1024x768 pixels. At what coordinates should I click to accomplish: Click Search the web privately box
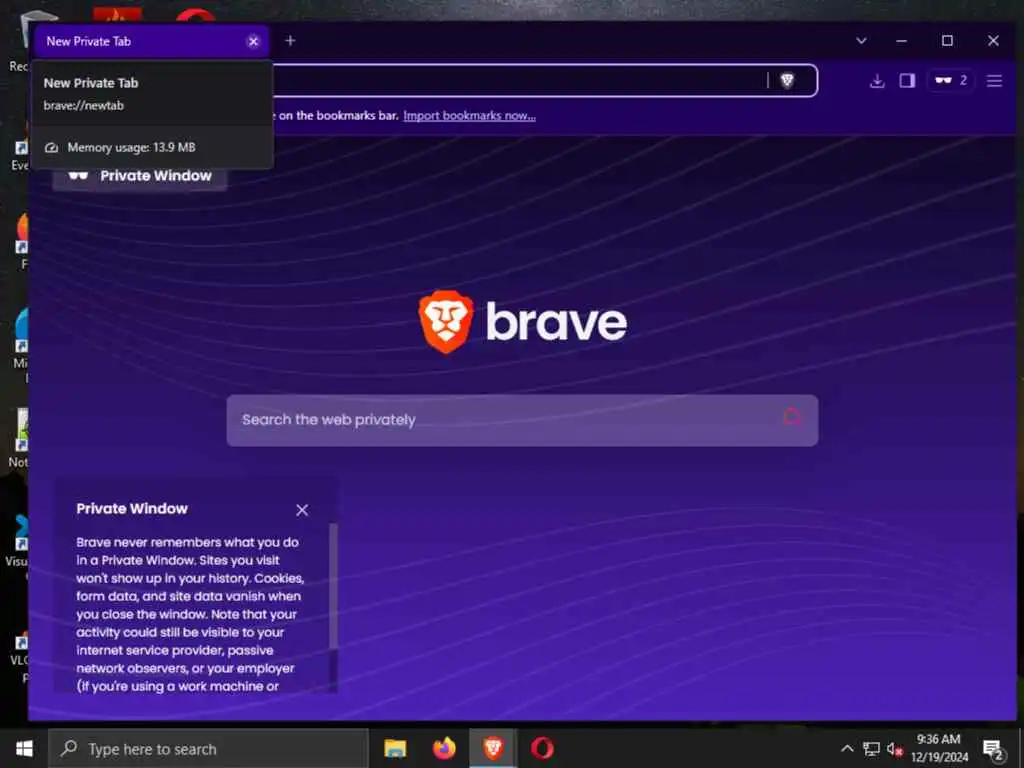pyautogui.click(x=522, y=420)
